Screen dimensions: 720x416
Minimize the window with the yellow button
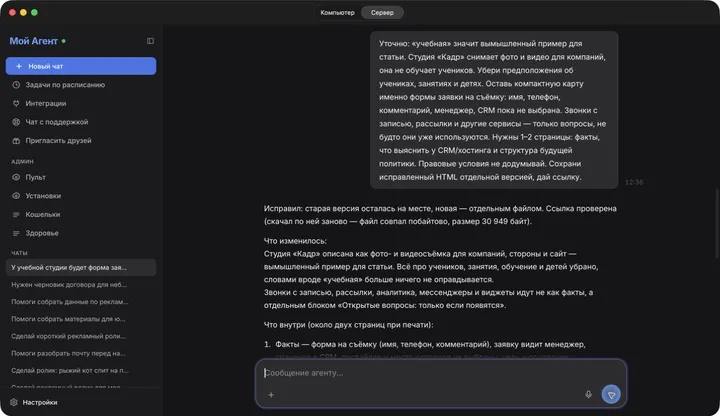point(23,12)
